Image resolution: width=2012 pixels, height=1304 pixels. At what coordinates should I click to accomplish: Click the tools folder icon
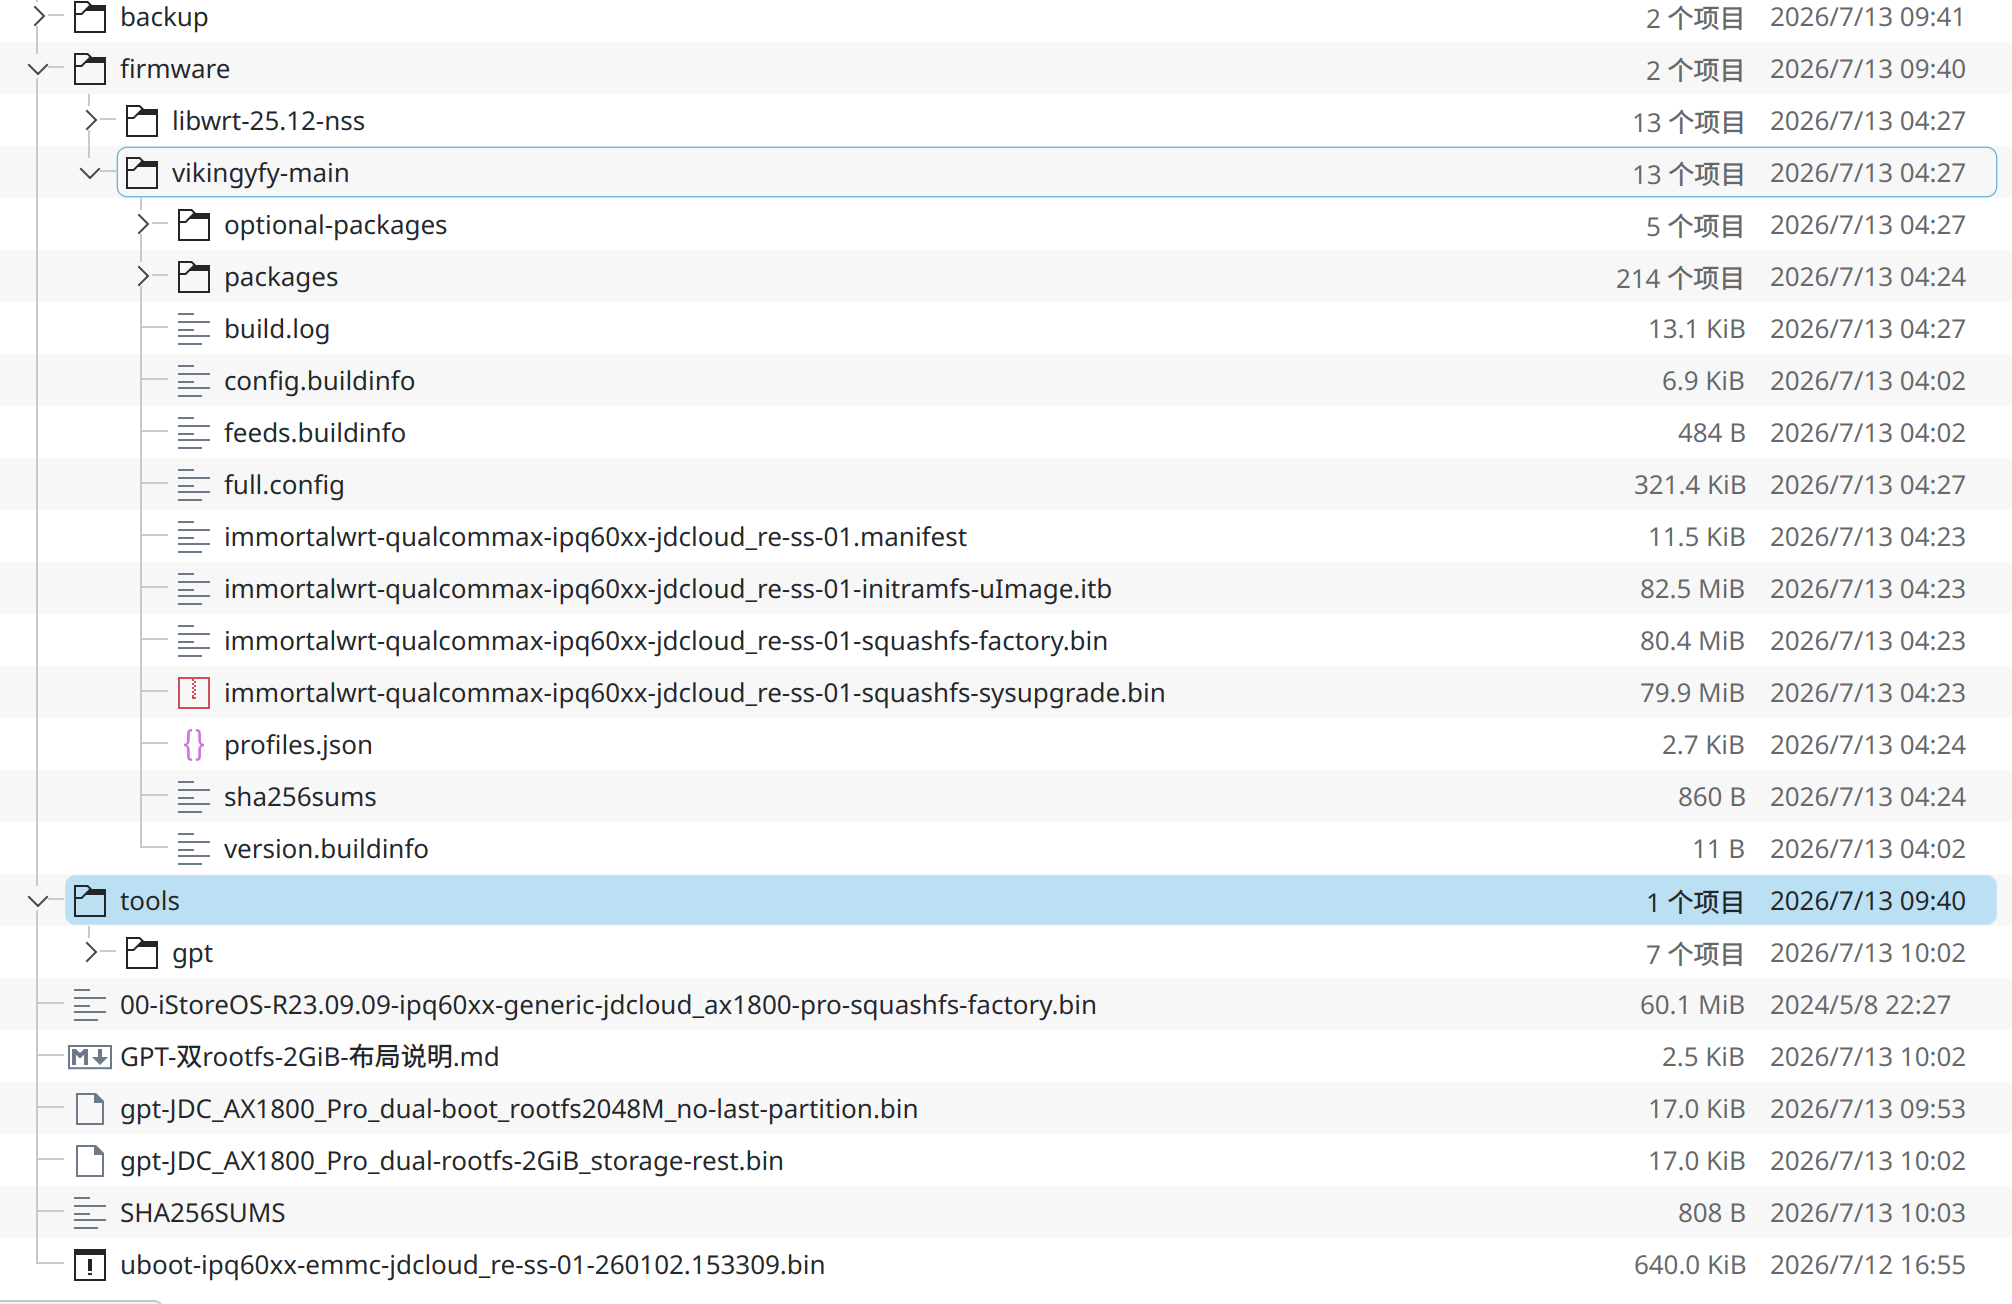[x=90, y=901]
